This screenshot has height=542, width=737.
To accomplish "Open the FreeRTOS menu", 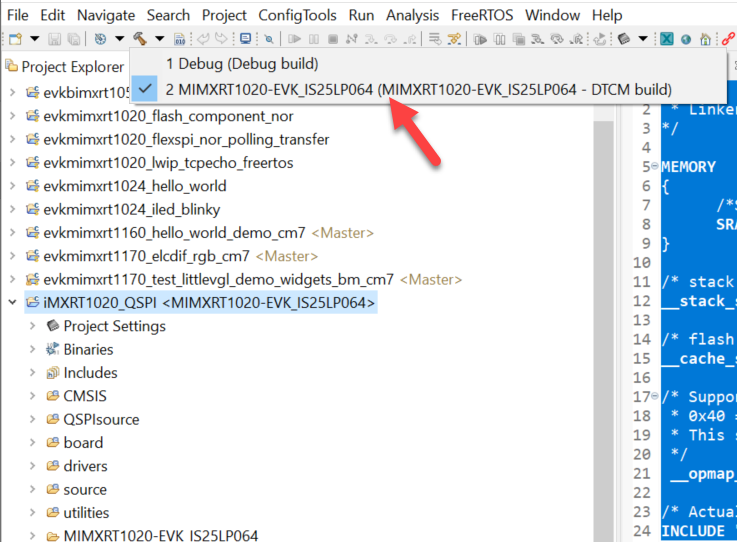I will (482, 16).
